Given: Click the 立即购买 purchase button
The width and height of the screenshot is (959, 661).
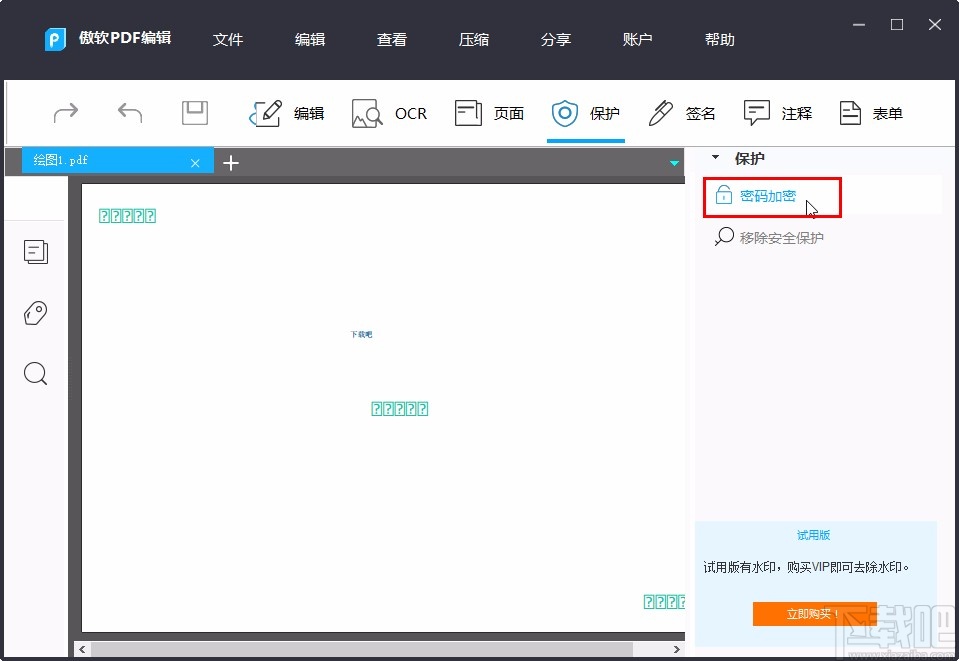Looking at the screenshot, I should pyautogui.click(x=814, y=614).
